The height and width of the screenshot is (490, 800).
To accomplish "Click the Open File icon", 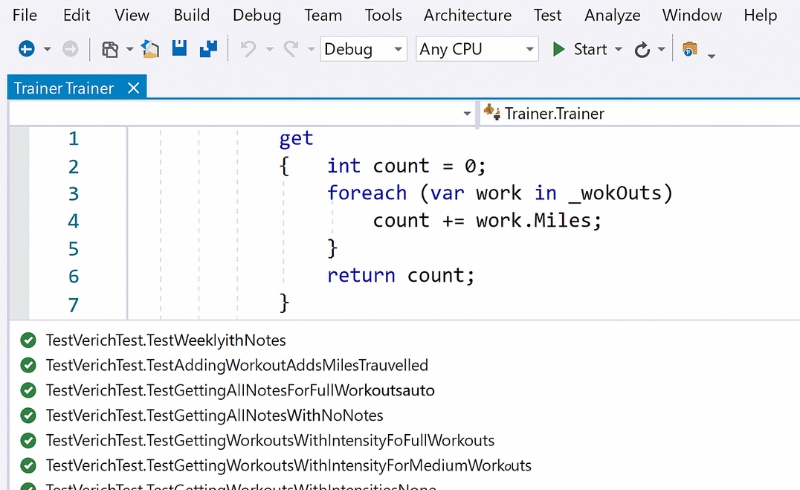I will (x=150, y=49).
